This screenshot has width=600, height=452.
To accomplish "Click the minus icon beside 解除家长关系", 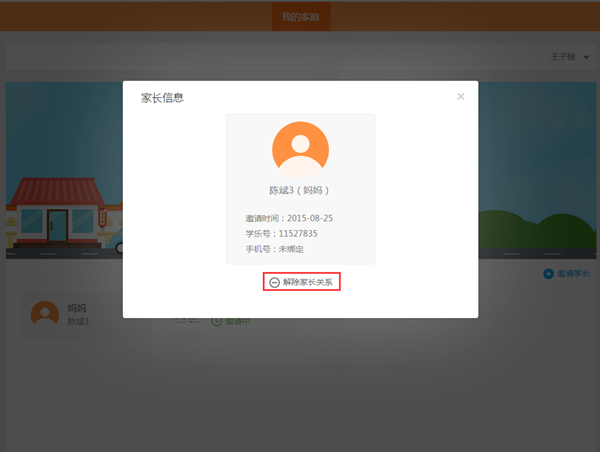I will (274, 283).
